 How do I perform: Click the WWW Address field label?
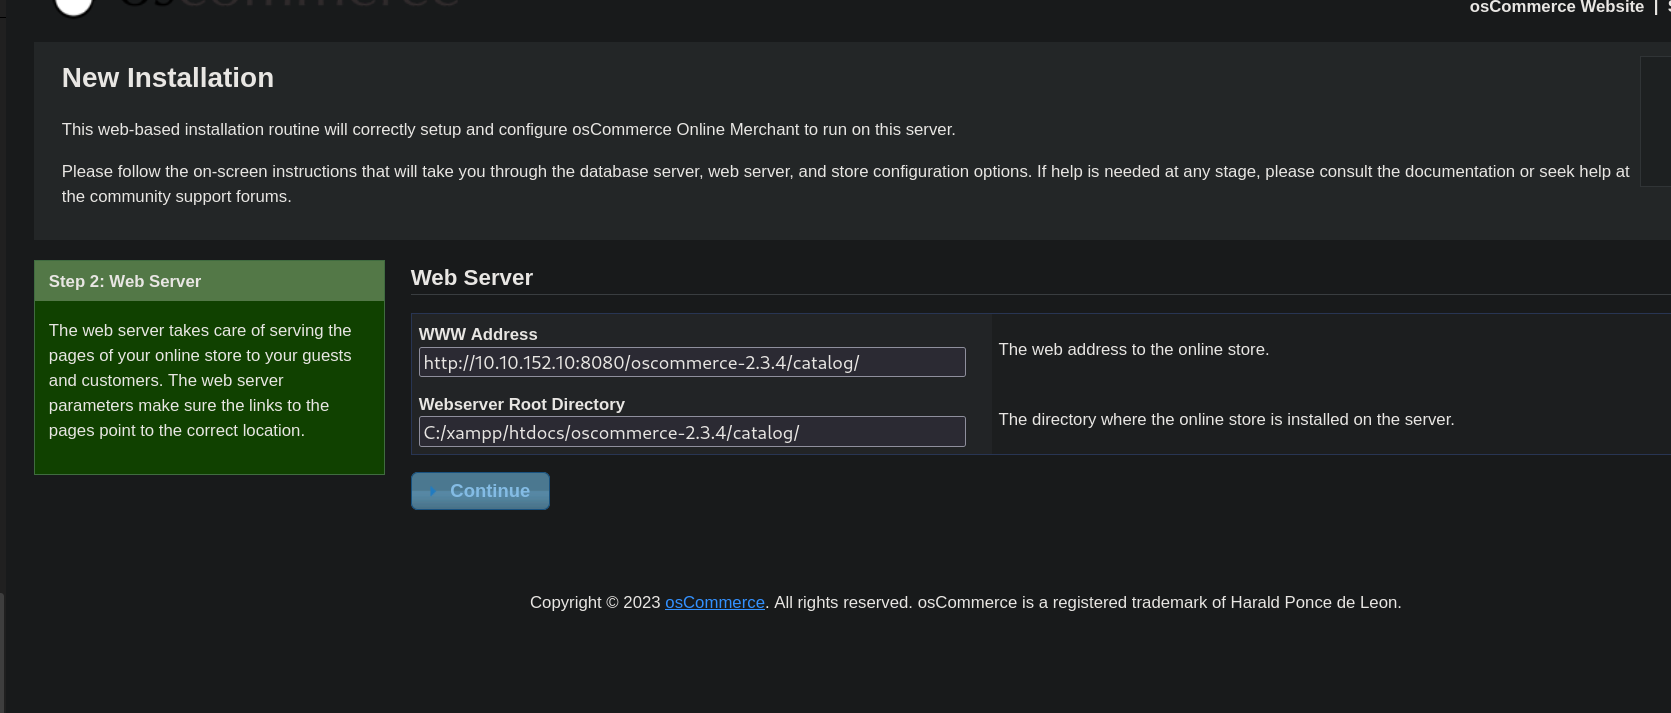(477, 334)
